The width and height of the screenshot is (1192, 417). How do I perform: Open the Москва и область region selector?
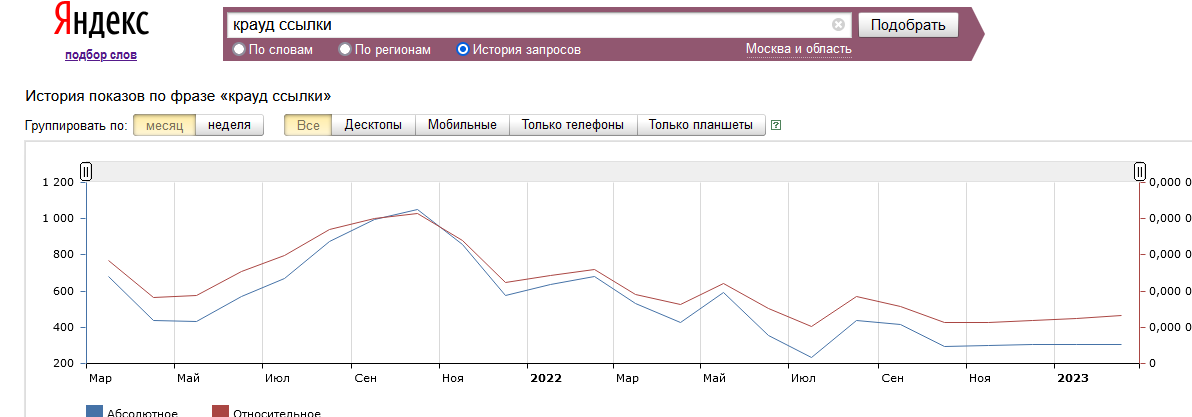click(x=799, y=49)
